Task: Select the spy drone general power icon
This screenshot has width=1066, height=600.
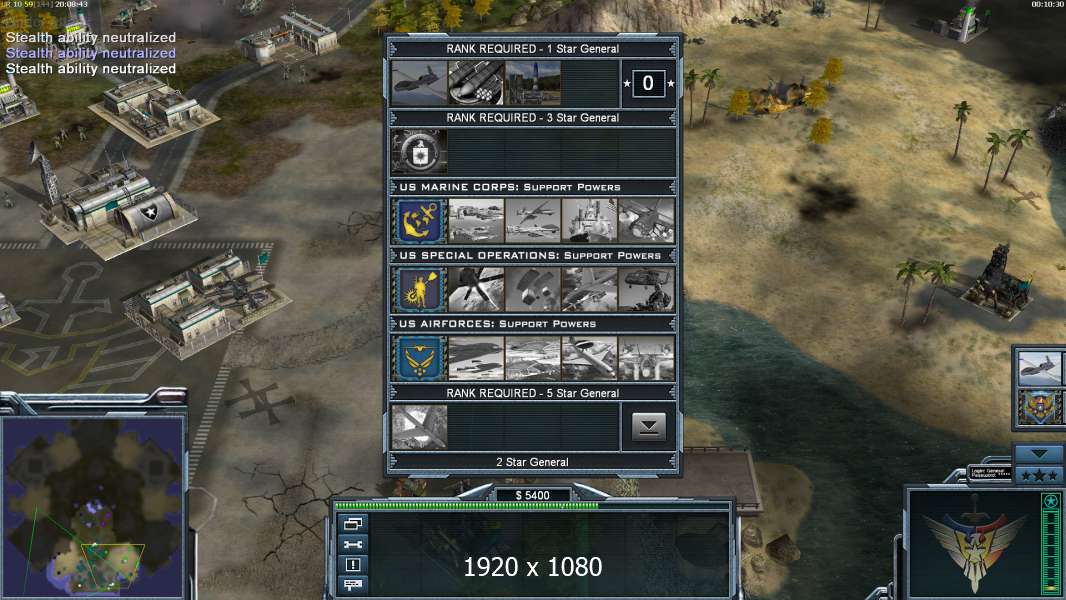Action: [x=419, y=83]
